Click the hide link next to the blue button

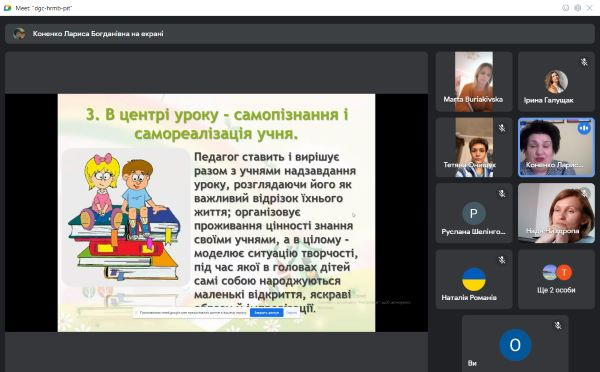291,313
